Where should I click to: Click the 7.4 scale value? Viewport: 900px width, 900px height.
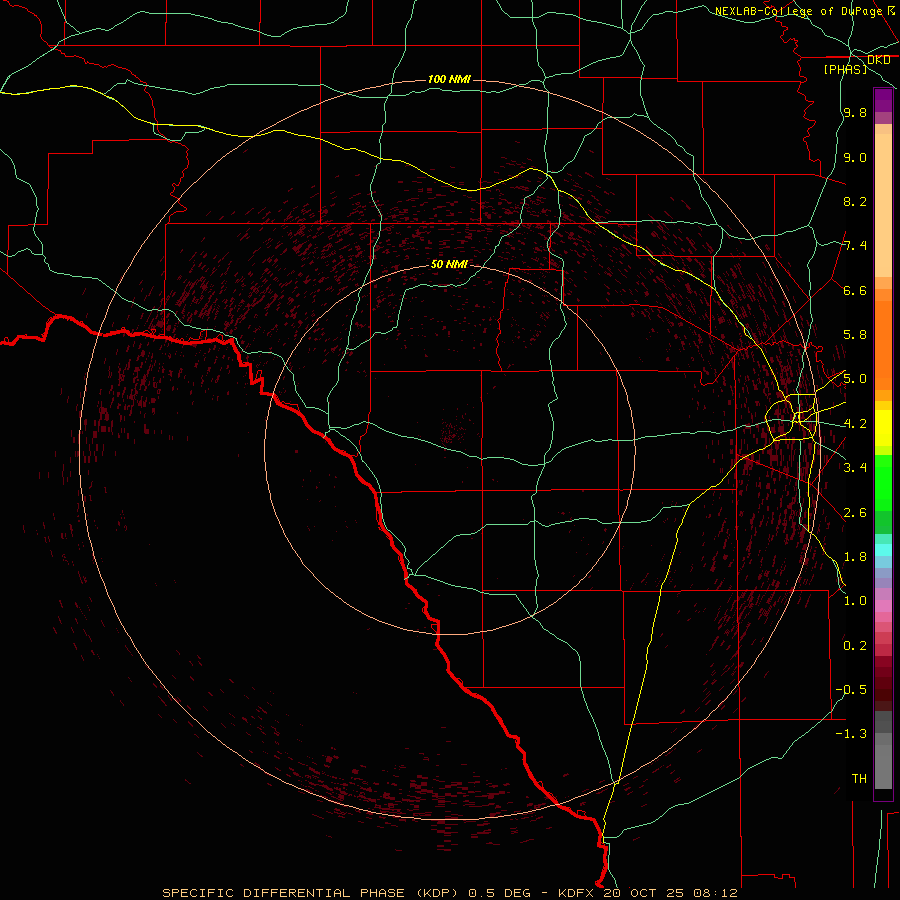[x=855, y=246]
